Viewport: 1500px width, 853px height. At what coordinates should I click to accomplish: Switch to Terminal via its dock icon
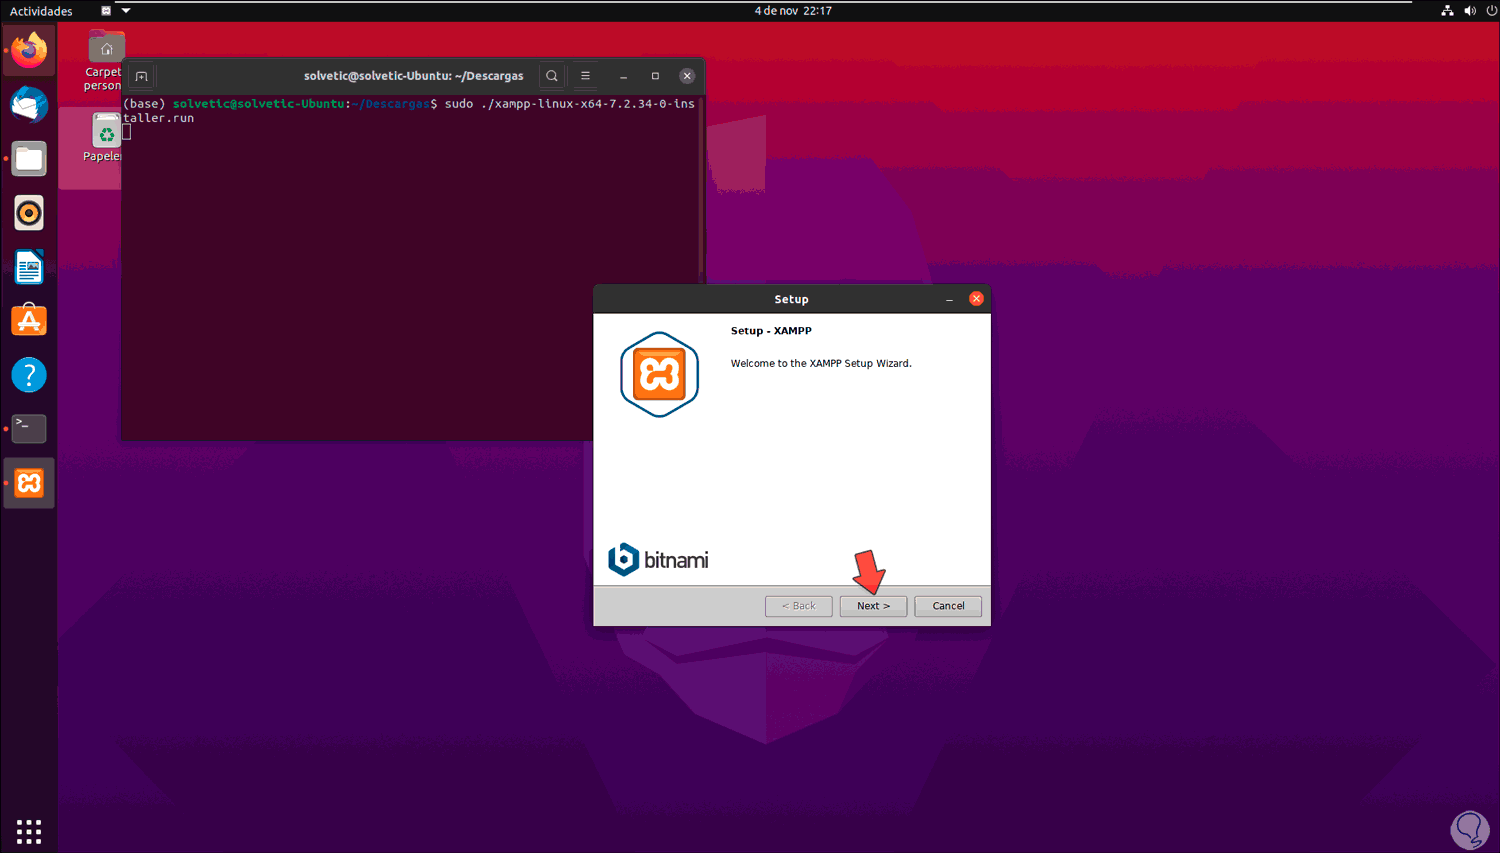pos(29,429)
